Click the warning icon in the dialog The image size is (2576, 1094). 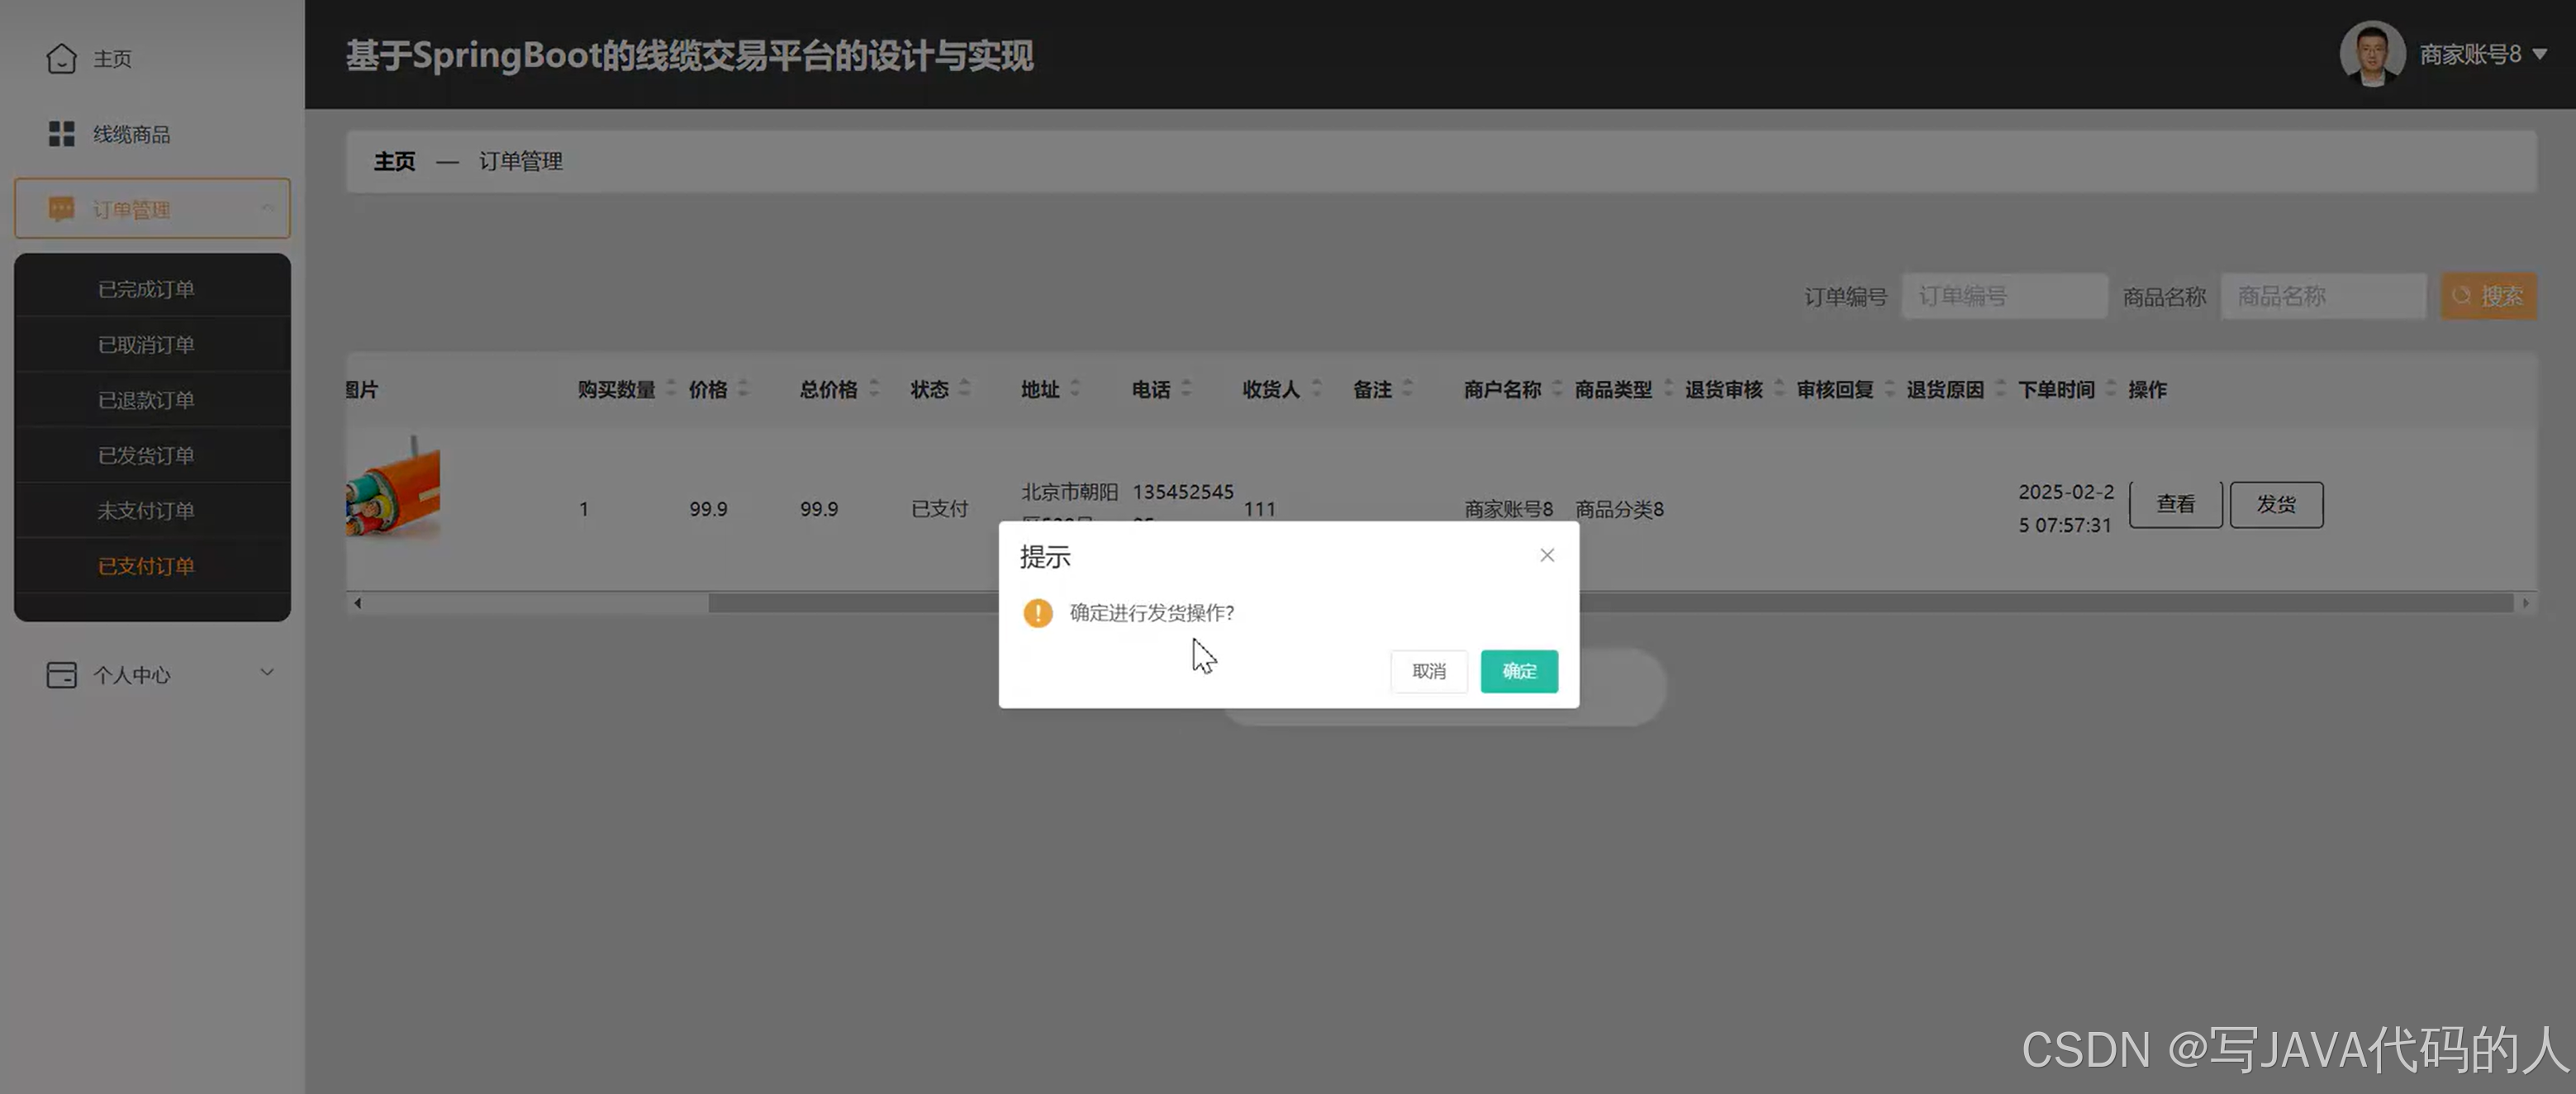tap(1038, 613)
